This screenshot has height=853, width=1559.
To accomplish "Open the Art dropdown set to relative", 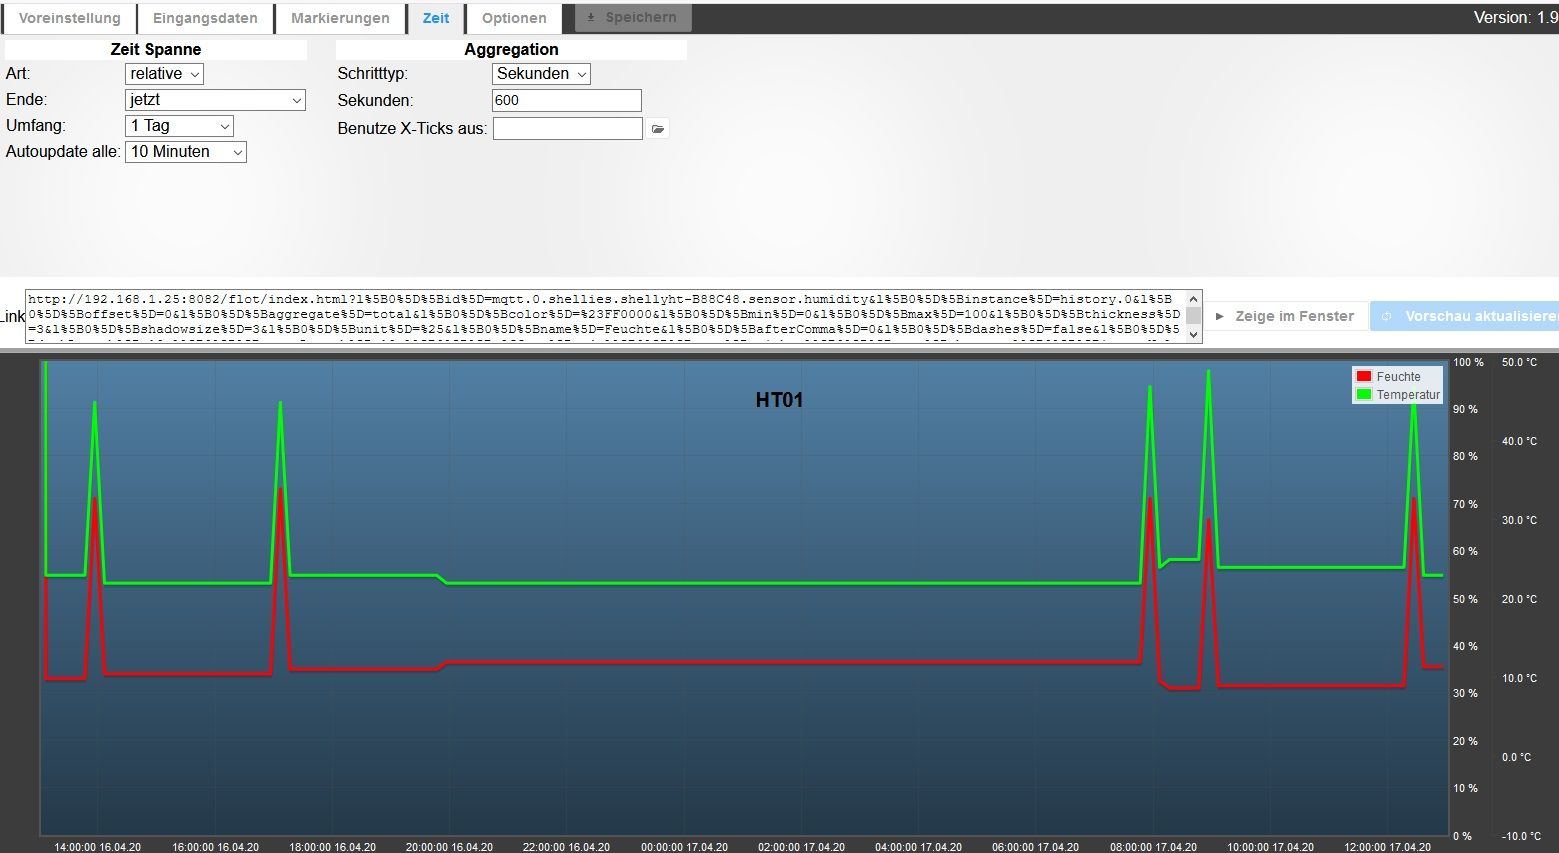I will (164, 74).
